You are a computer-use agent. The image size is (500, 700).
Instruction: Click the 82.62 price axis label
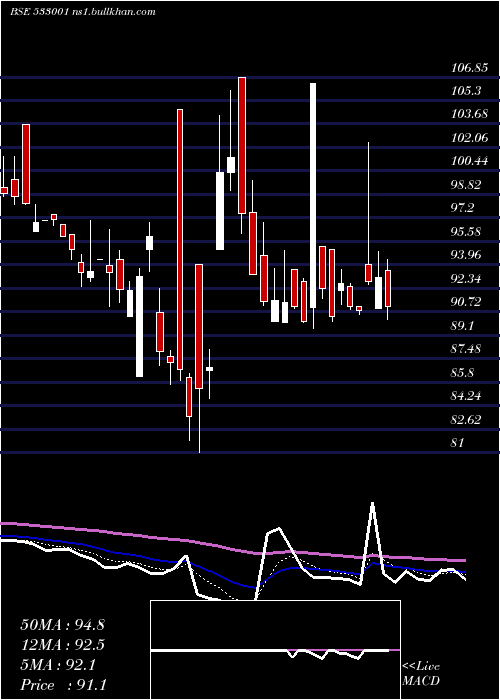coord(467,419)
